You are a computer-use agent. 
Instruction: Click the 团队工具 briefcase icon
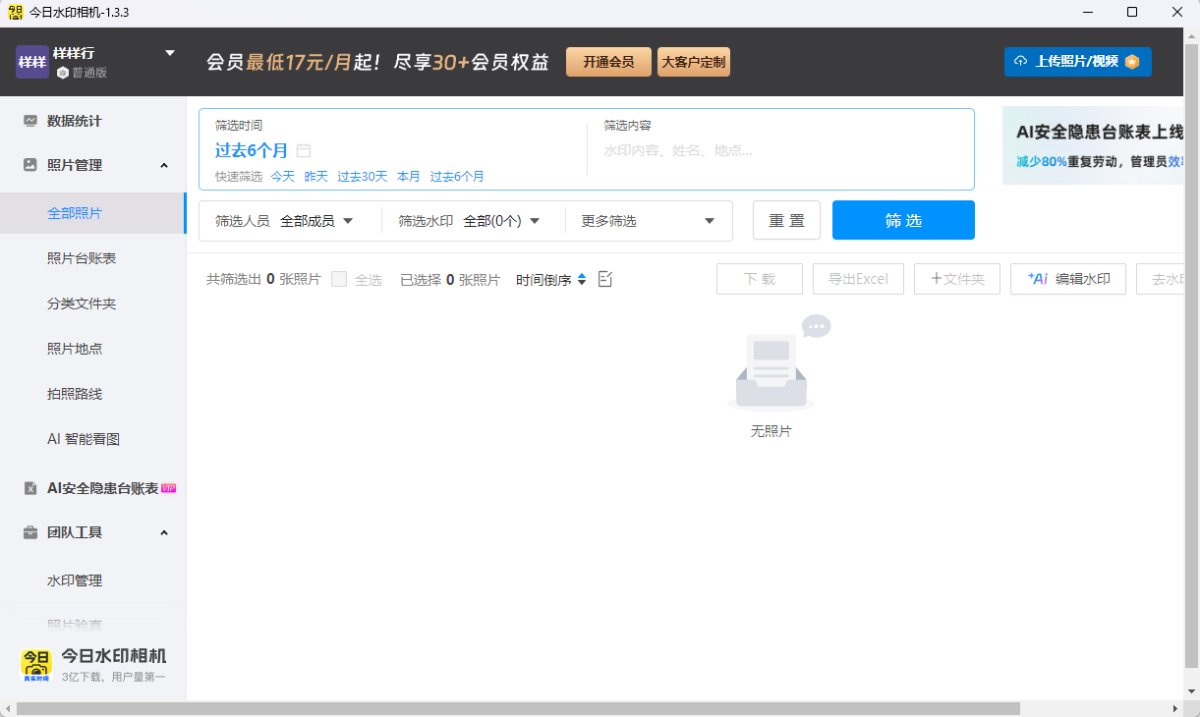(x=30, y=533)
